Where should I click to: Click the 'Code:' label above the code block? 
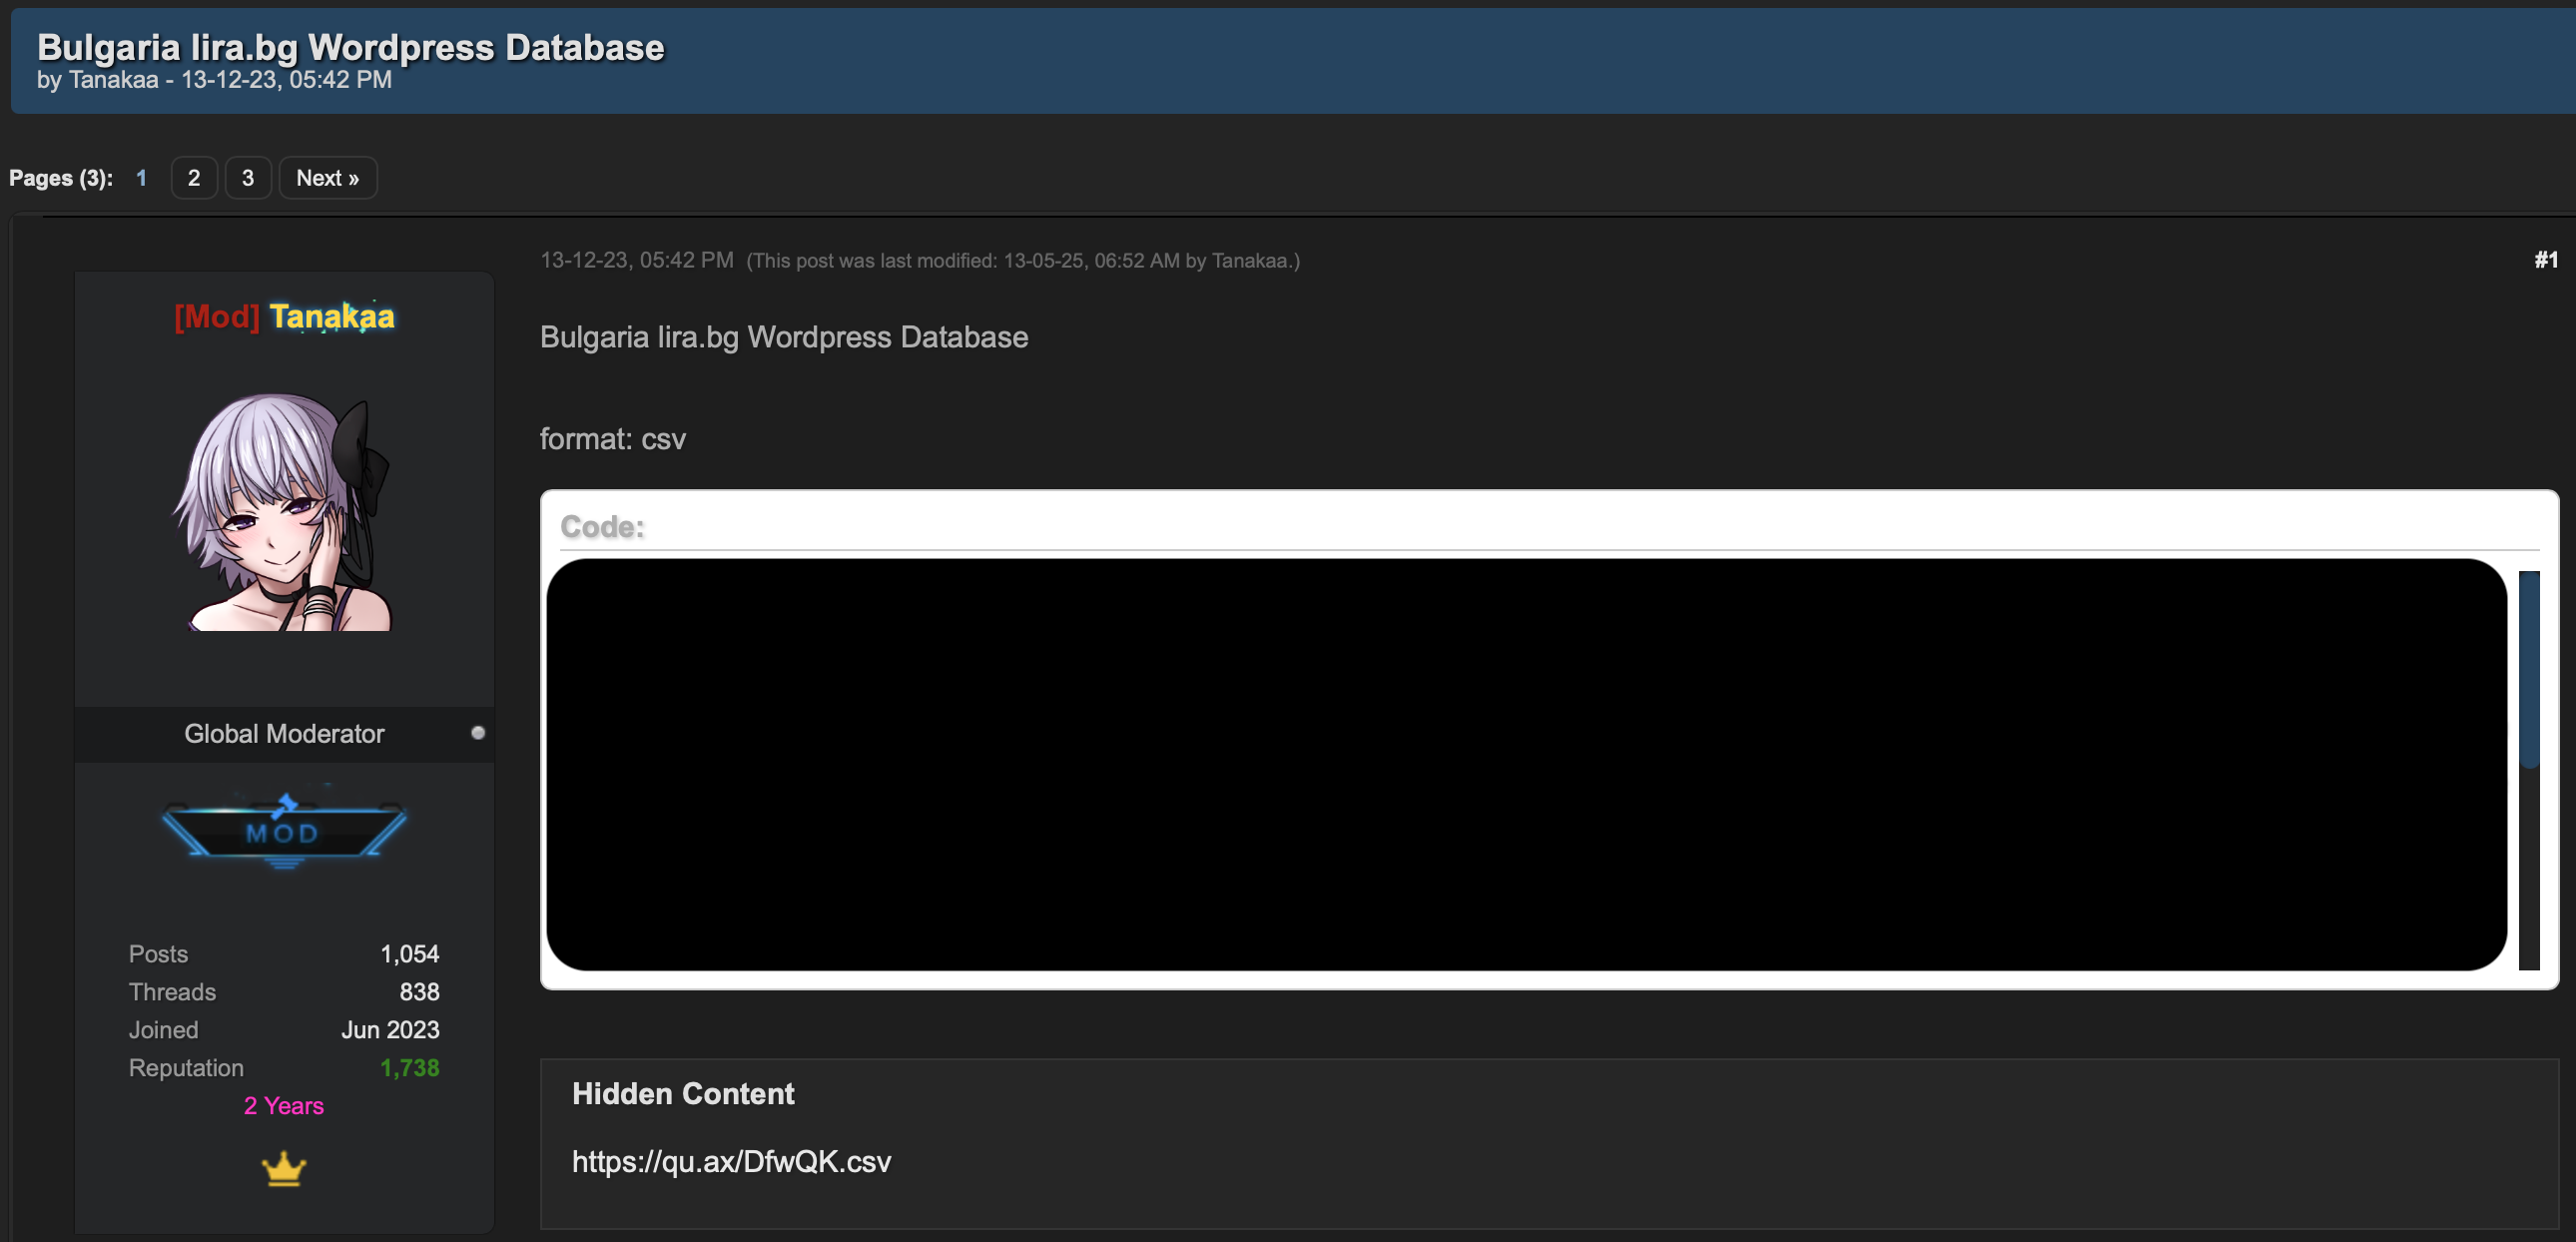pyautogui.click(x=603, y=527)
